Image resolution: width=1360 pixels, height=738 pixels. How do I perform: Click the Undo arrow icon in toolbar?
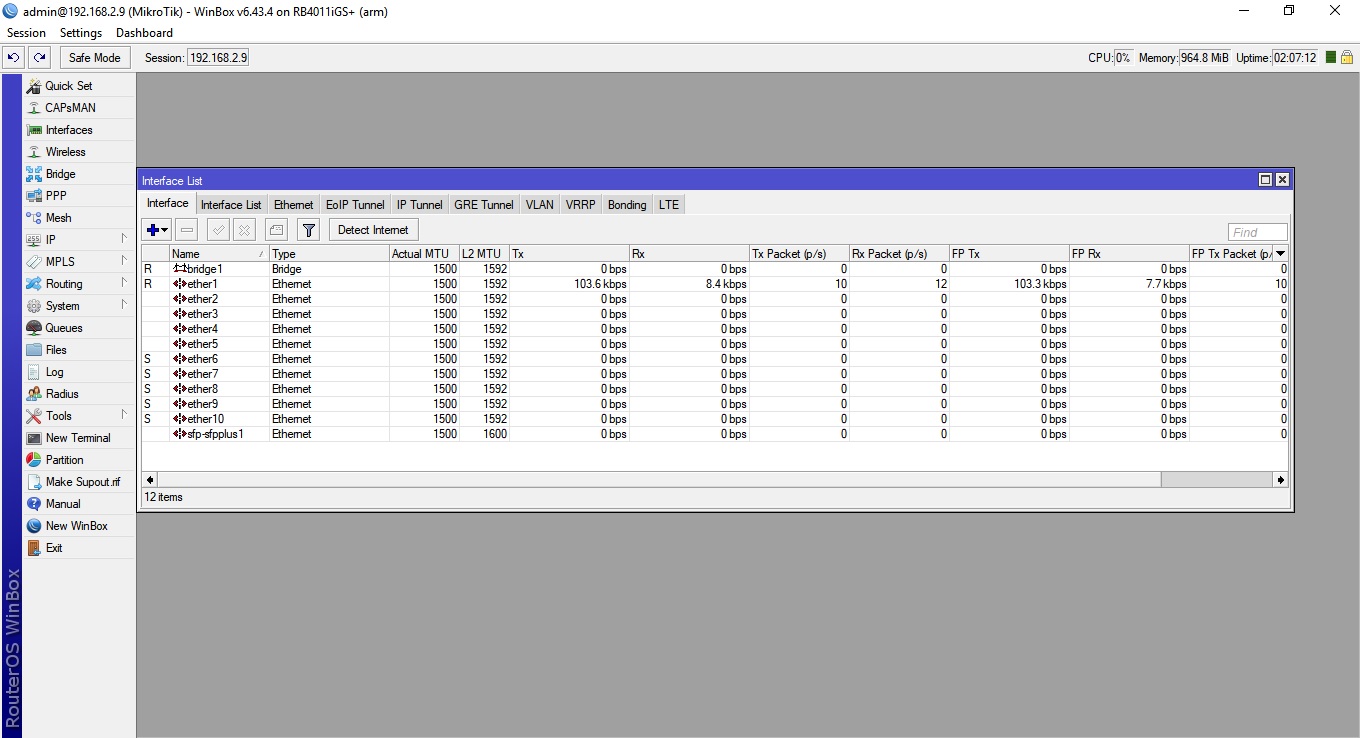pyautogui.click(x=14, y=58)
